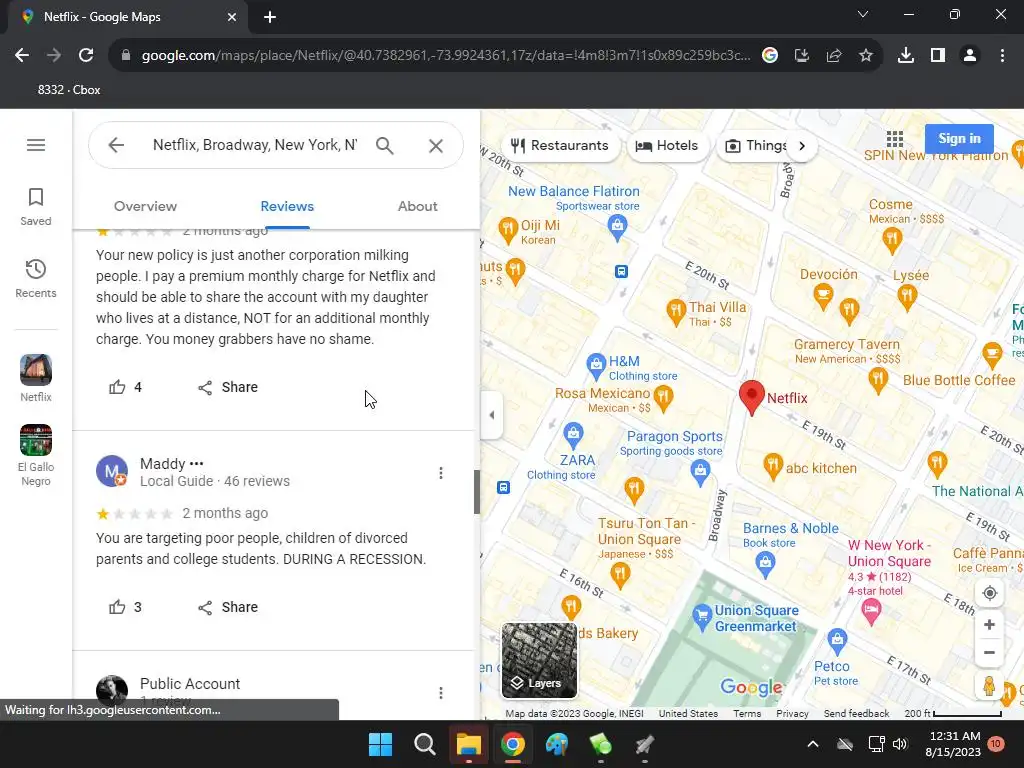Click the reviews panel scrollbar

[477, 492]
